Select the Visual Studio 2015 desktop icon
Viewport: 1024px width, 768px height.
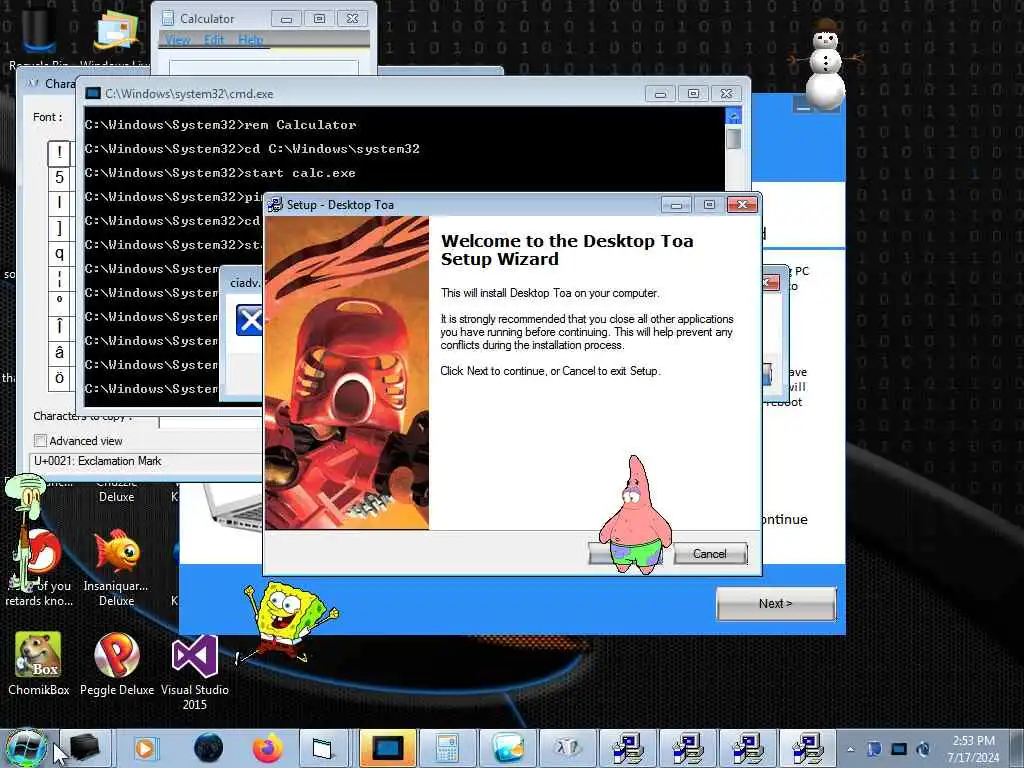tap(195, 673)
